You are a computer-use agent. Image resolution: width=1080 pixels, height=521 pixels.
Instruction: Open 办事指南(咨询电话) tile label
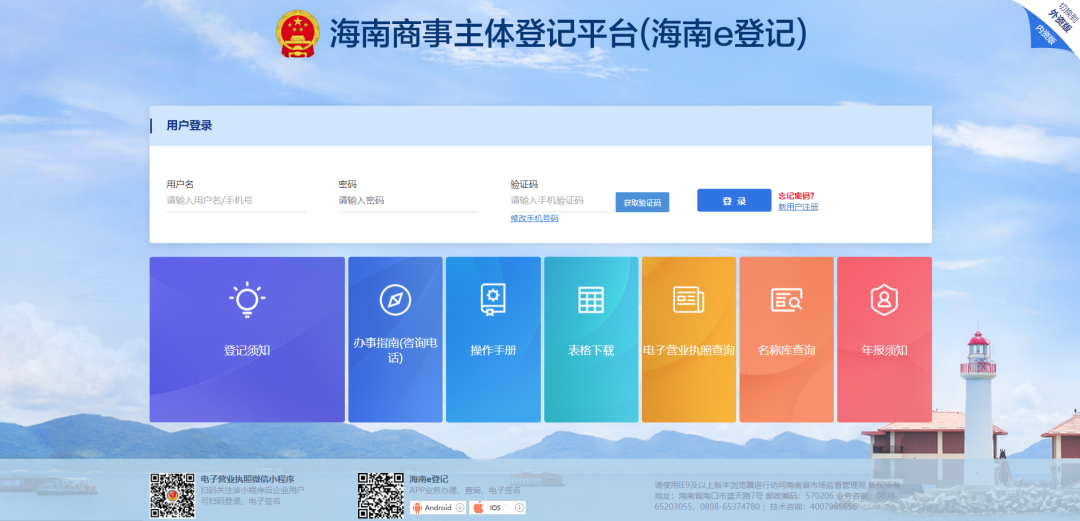(x=395, y=350)
